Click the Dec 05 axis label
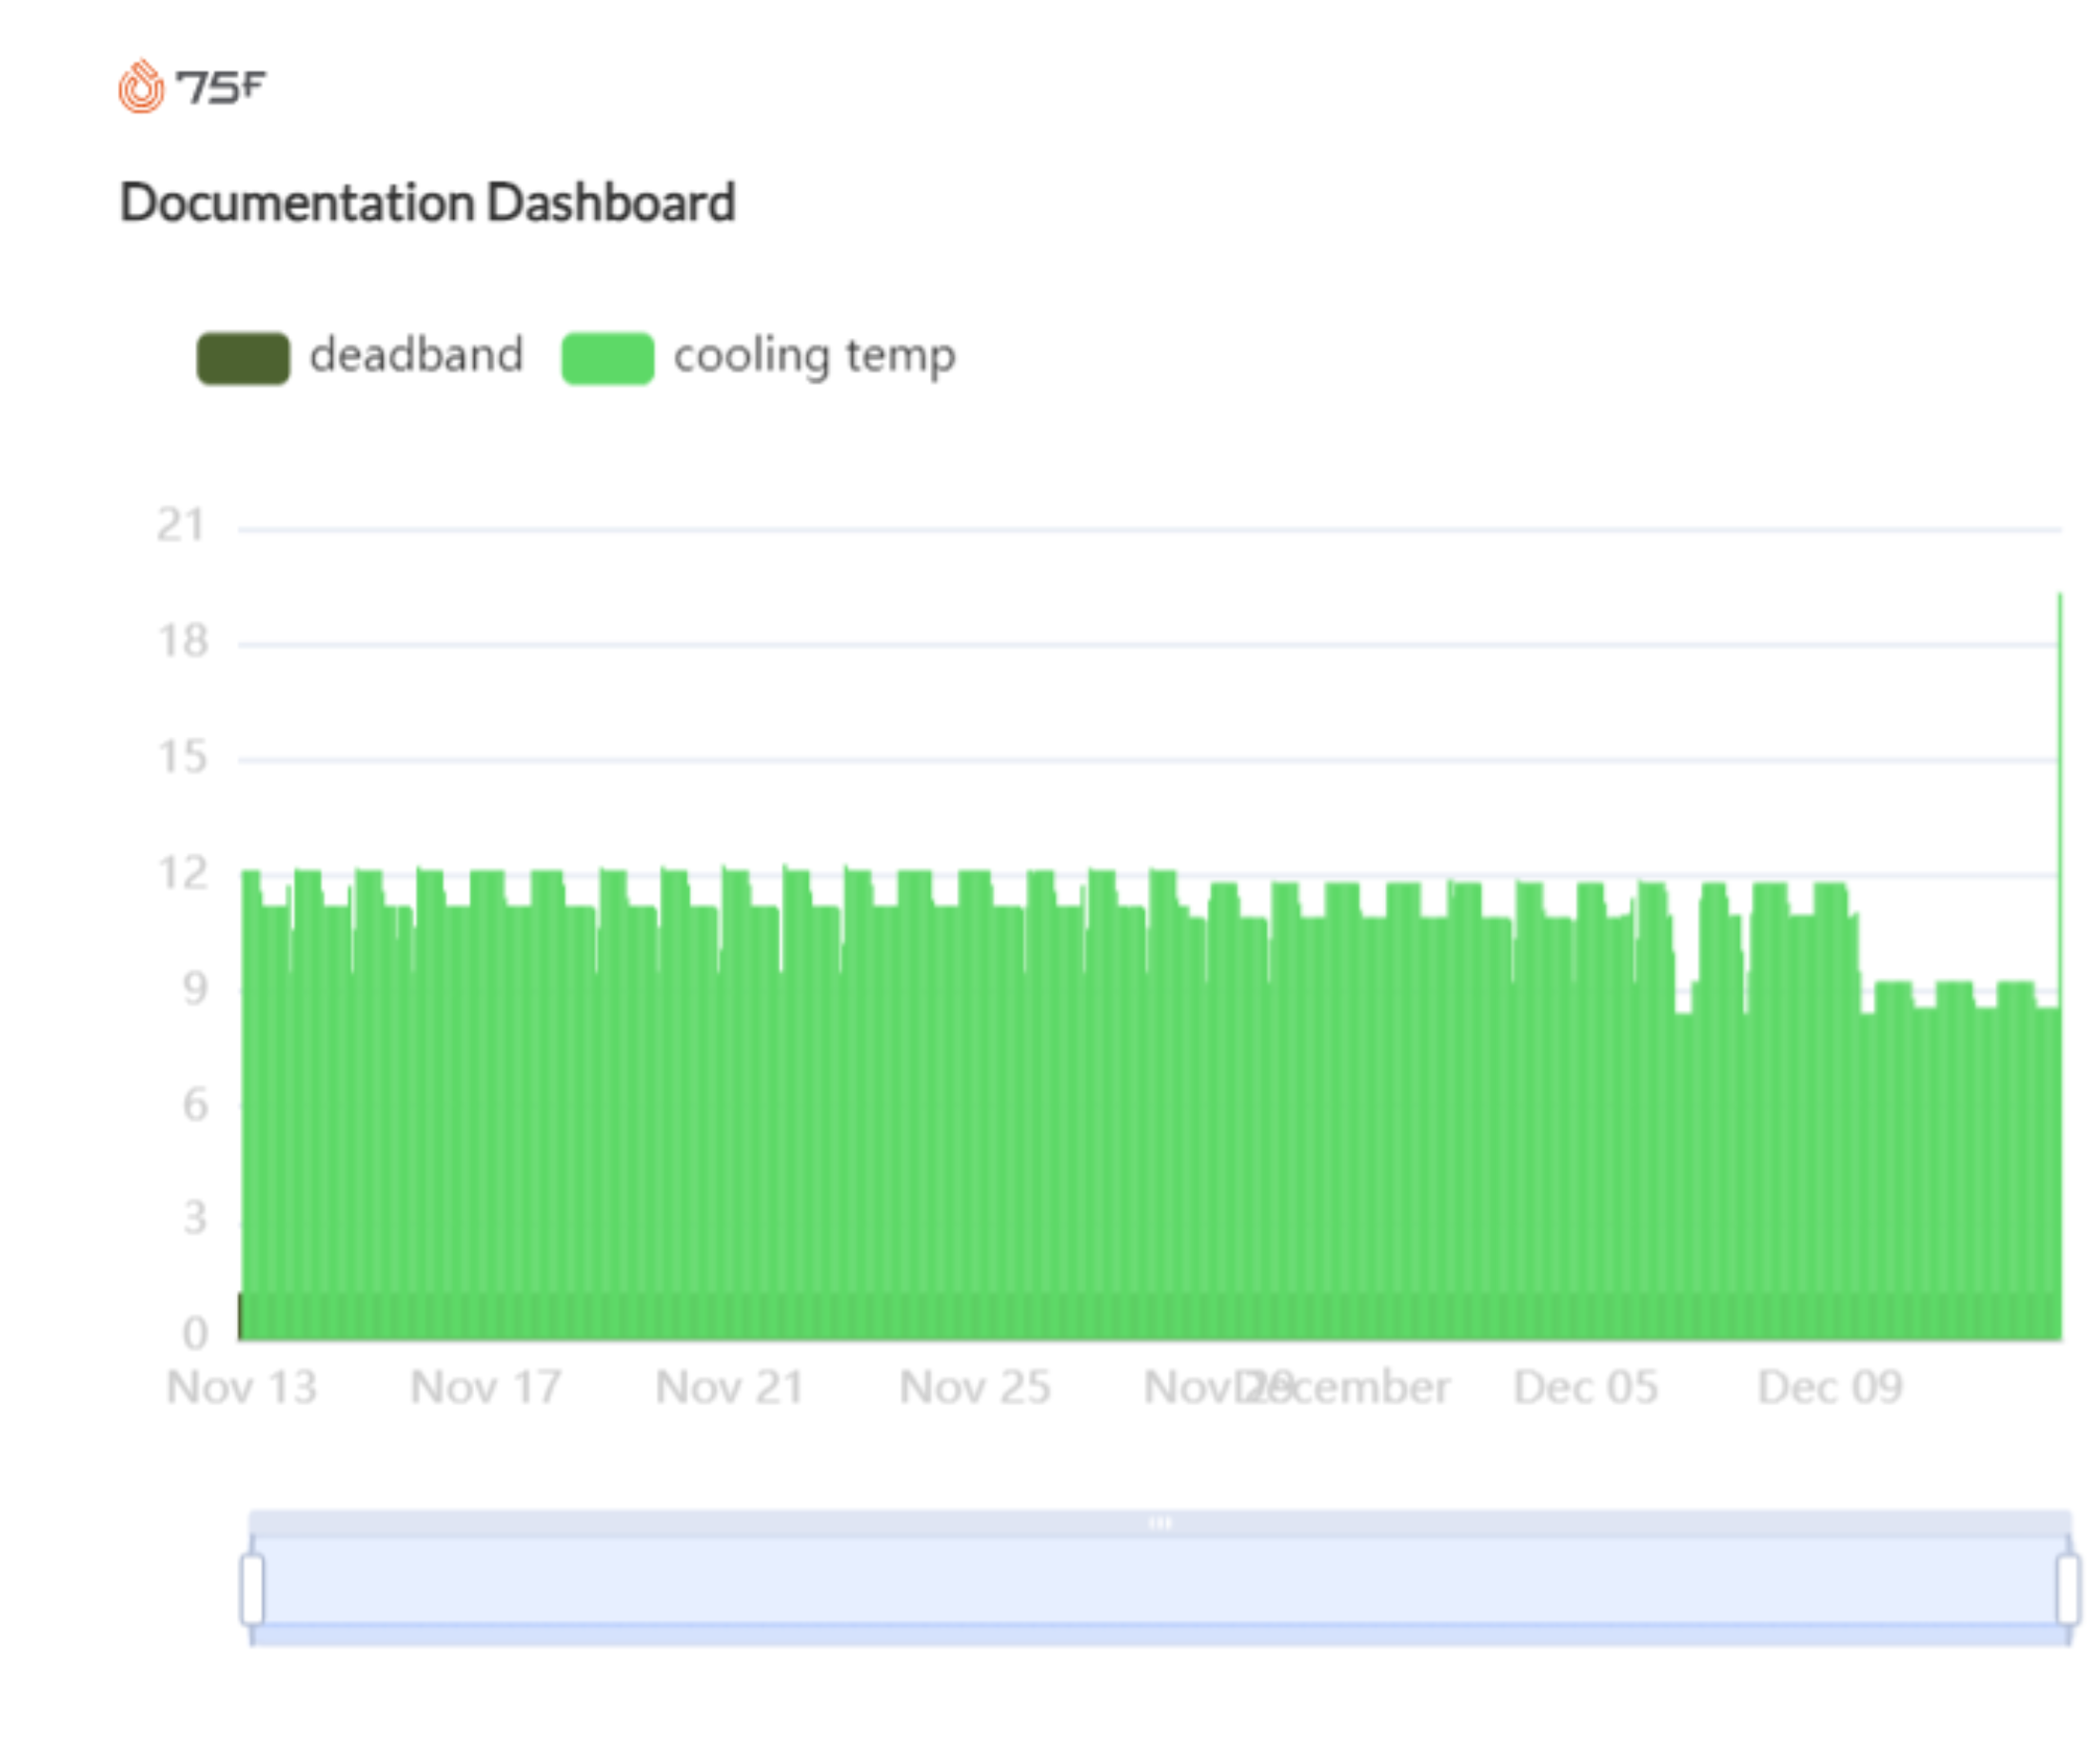The width and height of the screenshot is (2100, 1746). [1586, 1388]
